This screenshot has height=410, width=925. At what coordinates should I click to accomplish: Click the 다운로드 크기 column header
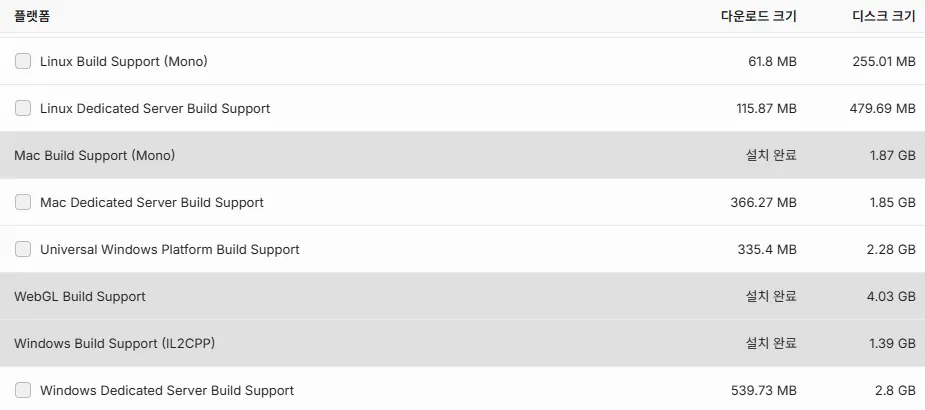[759, 17]
